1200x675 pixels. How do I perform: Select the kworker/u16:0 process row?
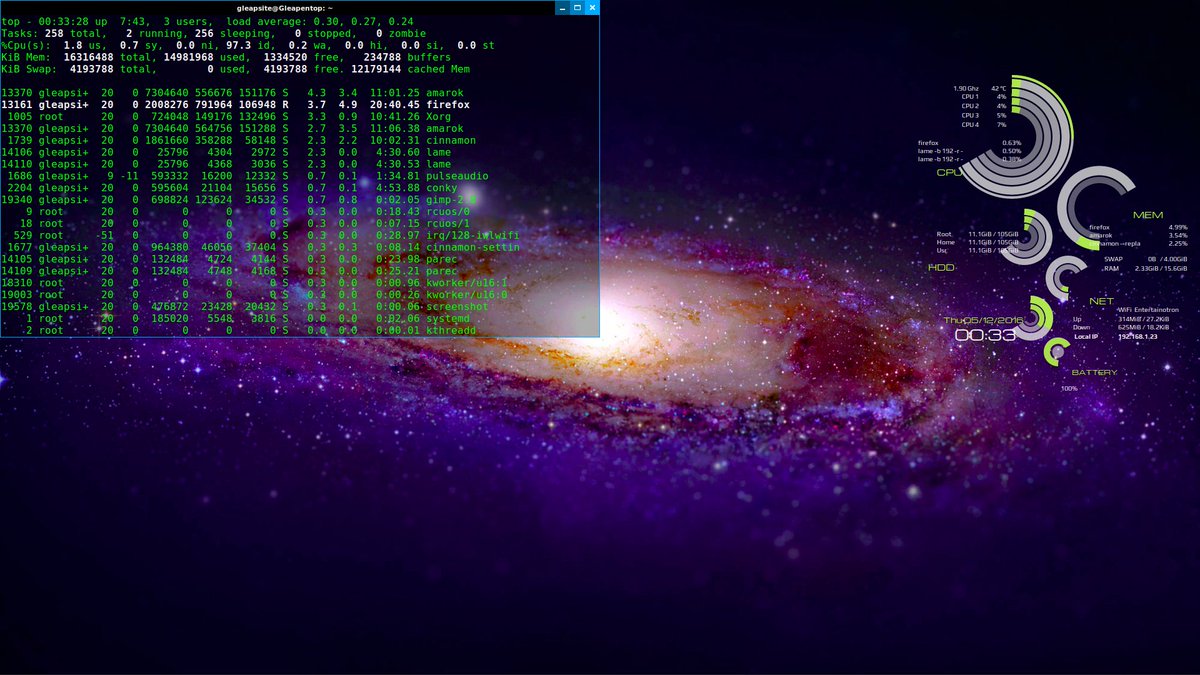tap(255, 296)
